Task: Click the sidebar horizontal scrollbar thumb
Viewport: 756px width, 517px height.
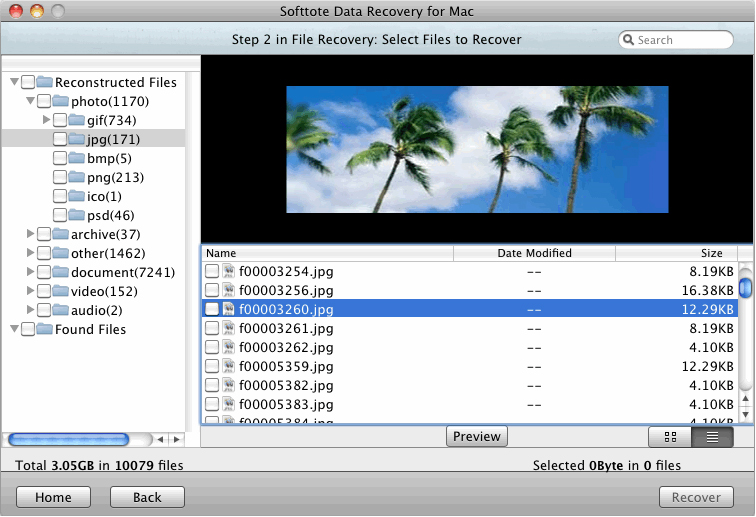Action: tap(68, 439)
